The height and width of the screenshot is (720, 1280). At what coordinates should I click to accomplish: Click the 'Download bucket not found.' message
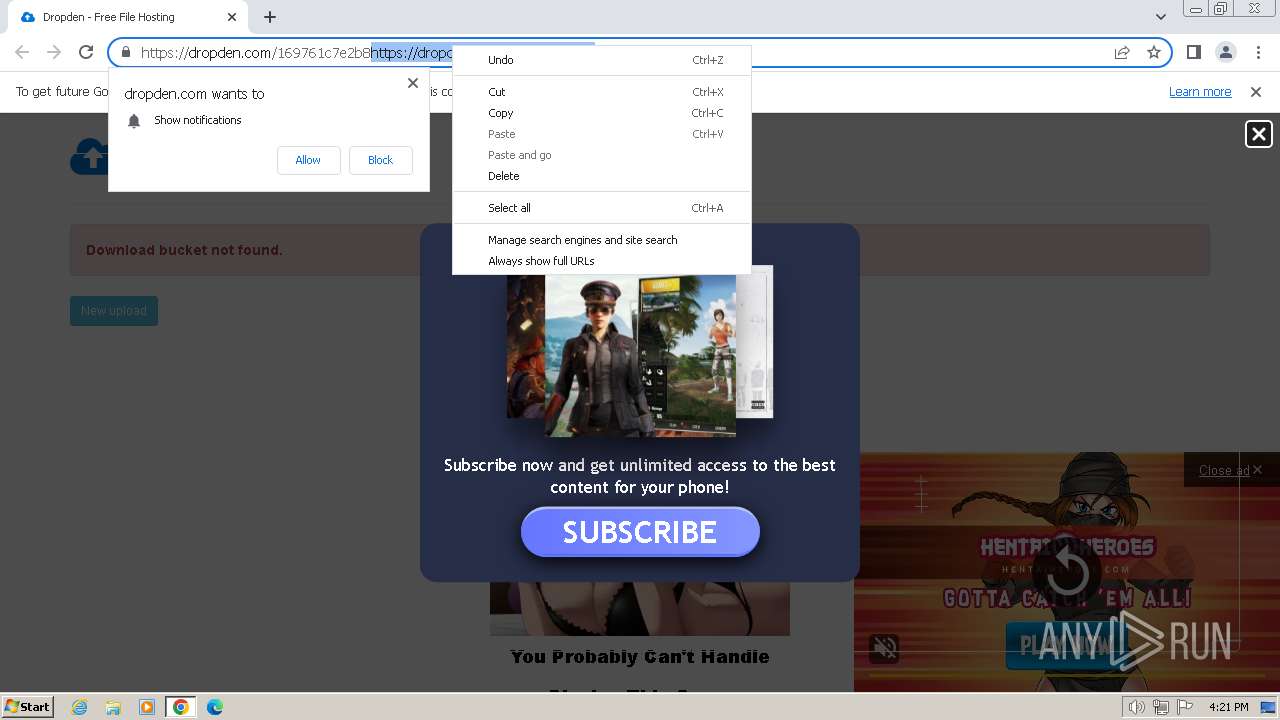(184, 250)
